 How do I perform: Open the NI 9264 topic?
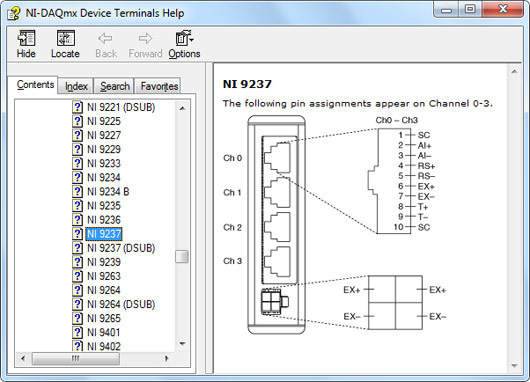coord(104,290)
